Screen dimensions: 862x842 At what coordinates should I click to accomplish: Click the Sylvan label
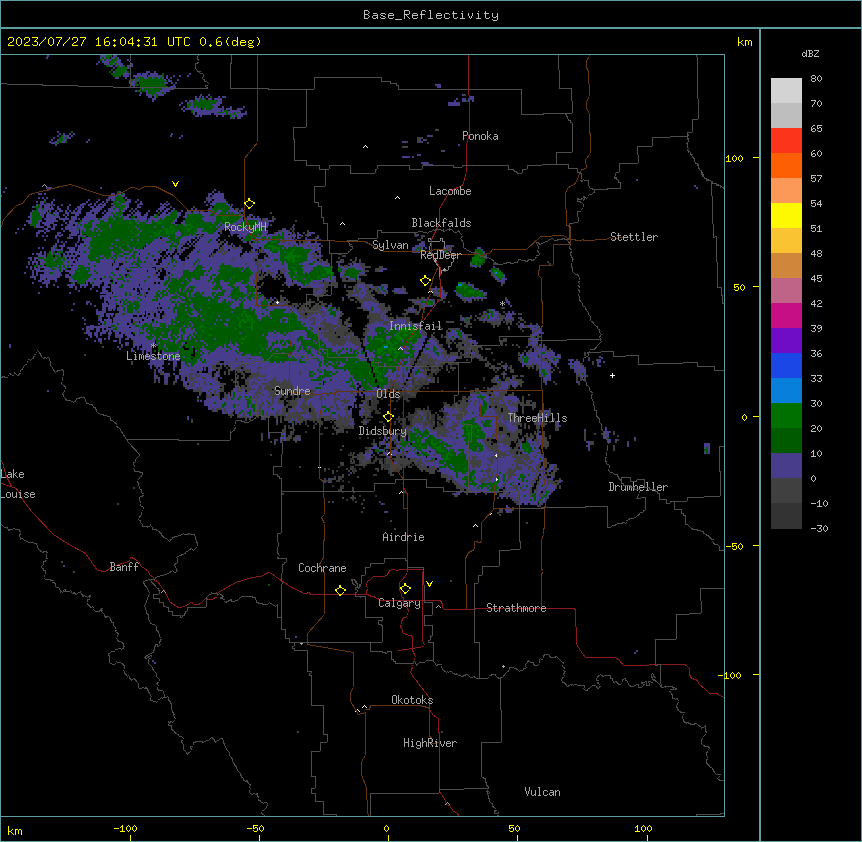point(390,245)
